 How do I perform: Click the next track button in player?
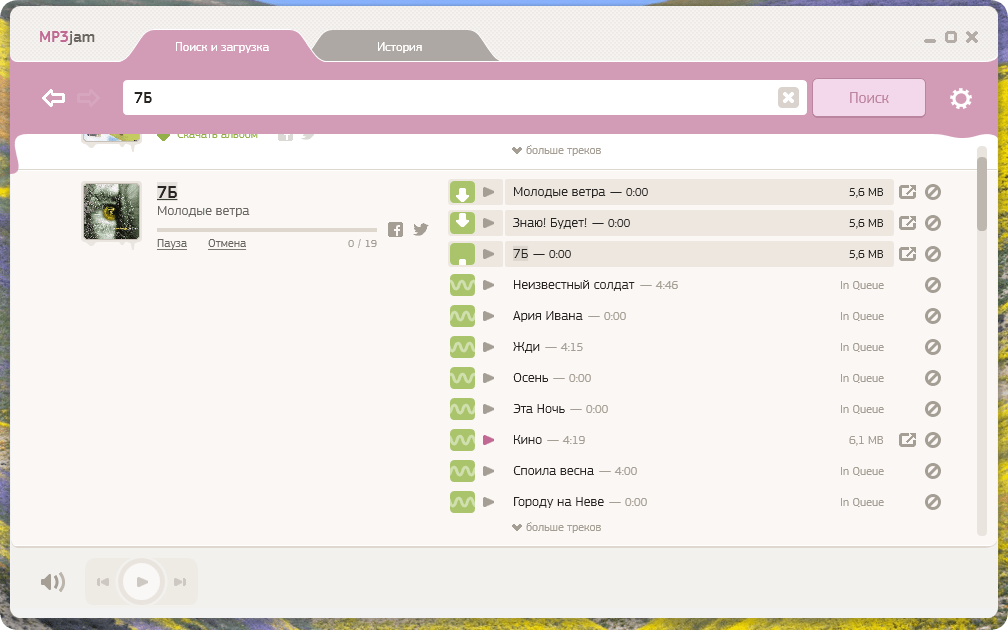[180, 582]
